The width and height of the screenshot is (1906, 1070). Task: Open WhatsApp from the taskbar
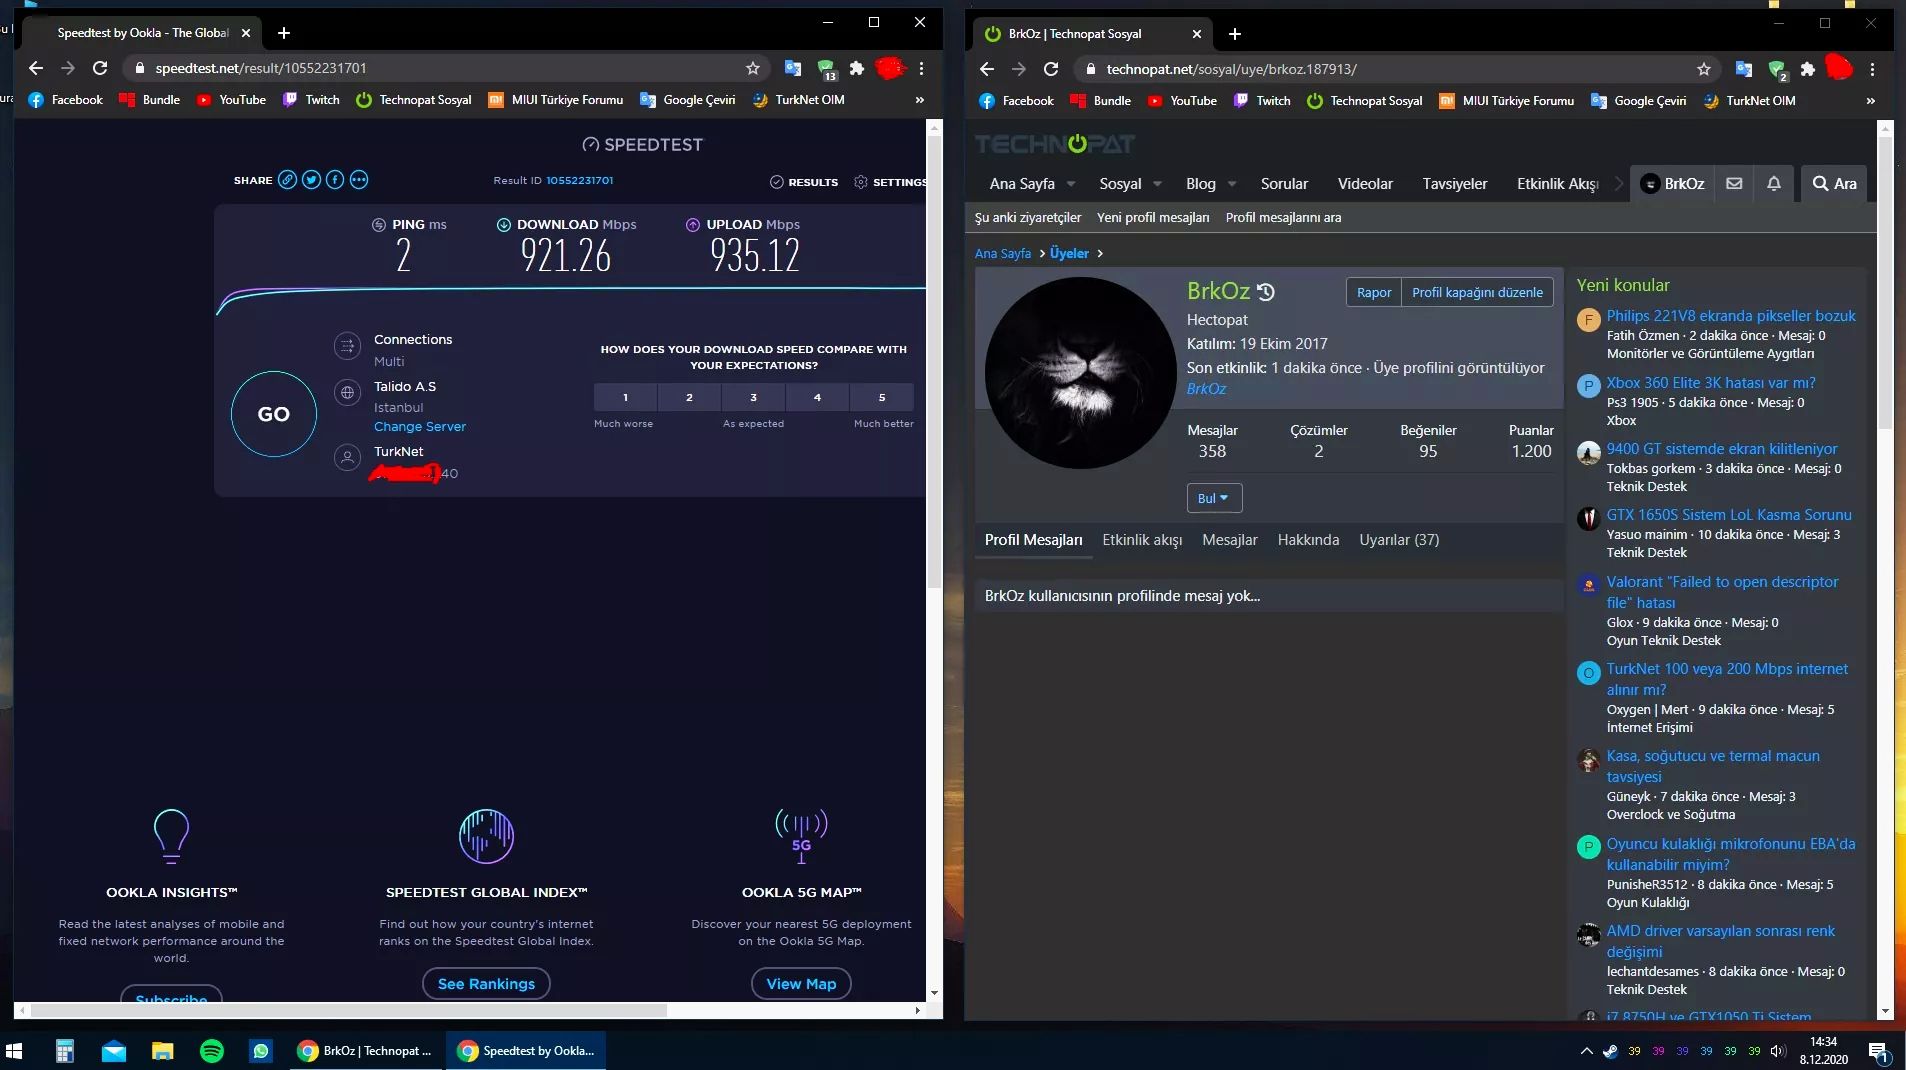click(261, 1051)
